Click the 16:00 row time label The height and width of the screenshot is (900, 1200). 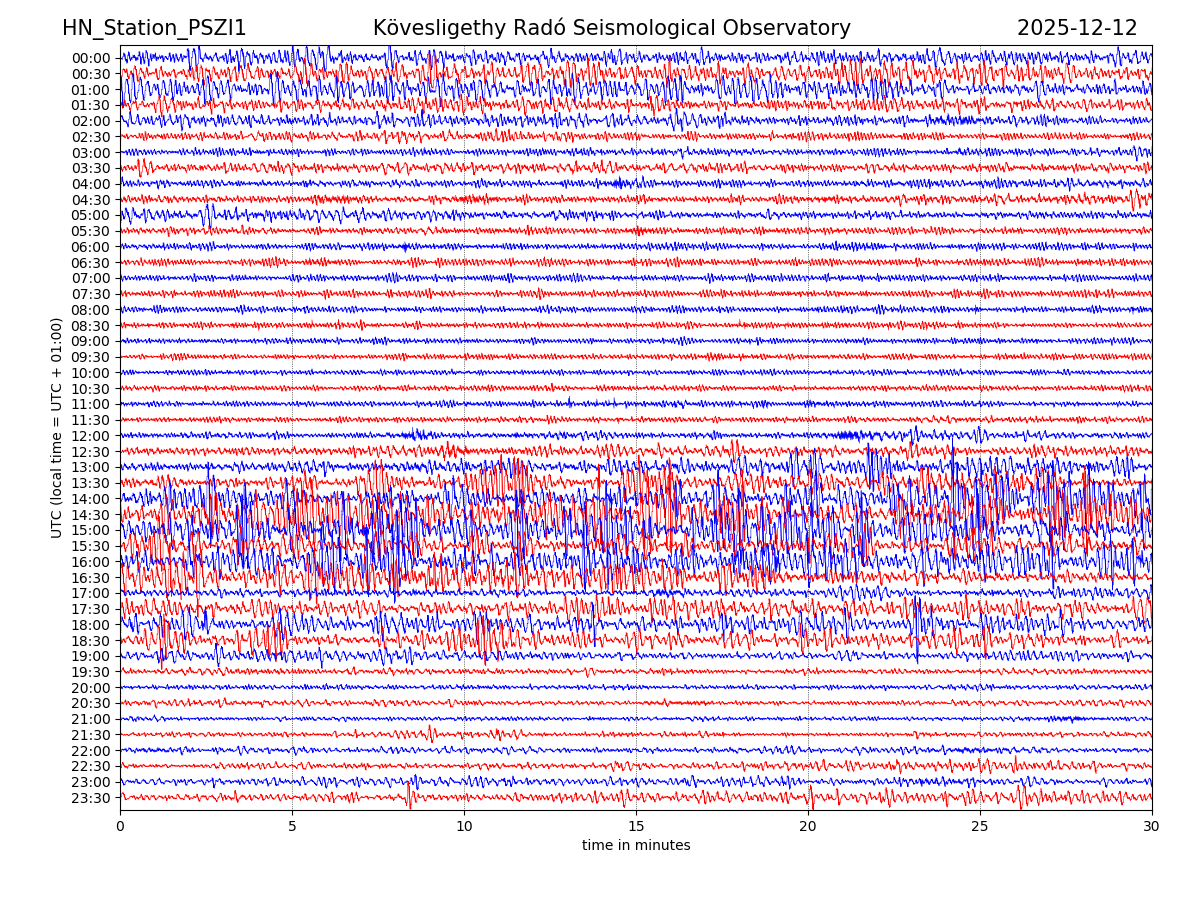pos(90,562)
